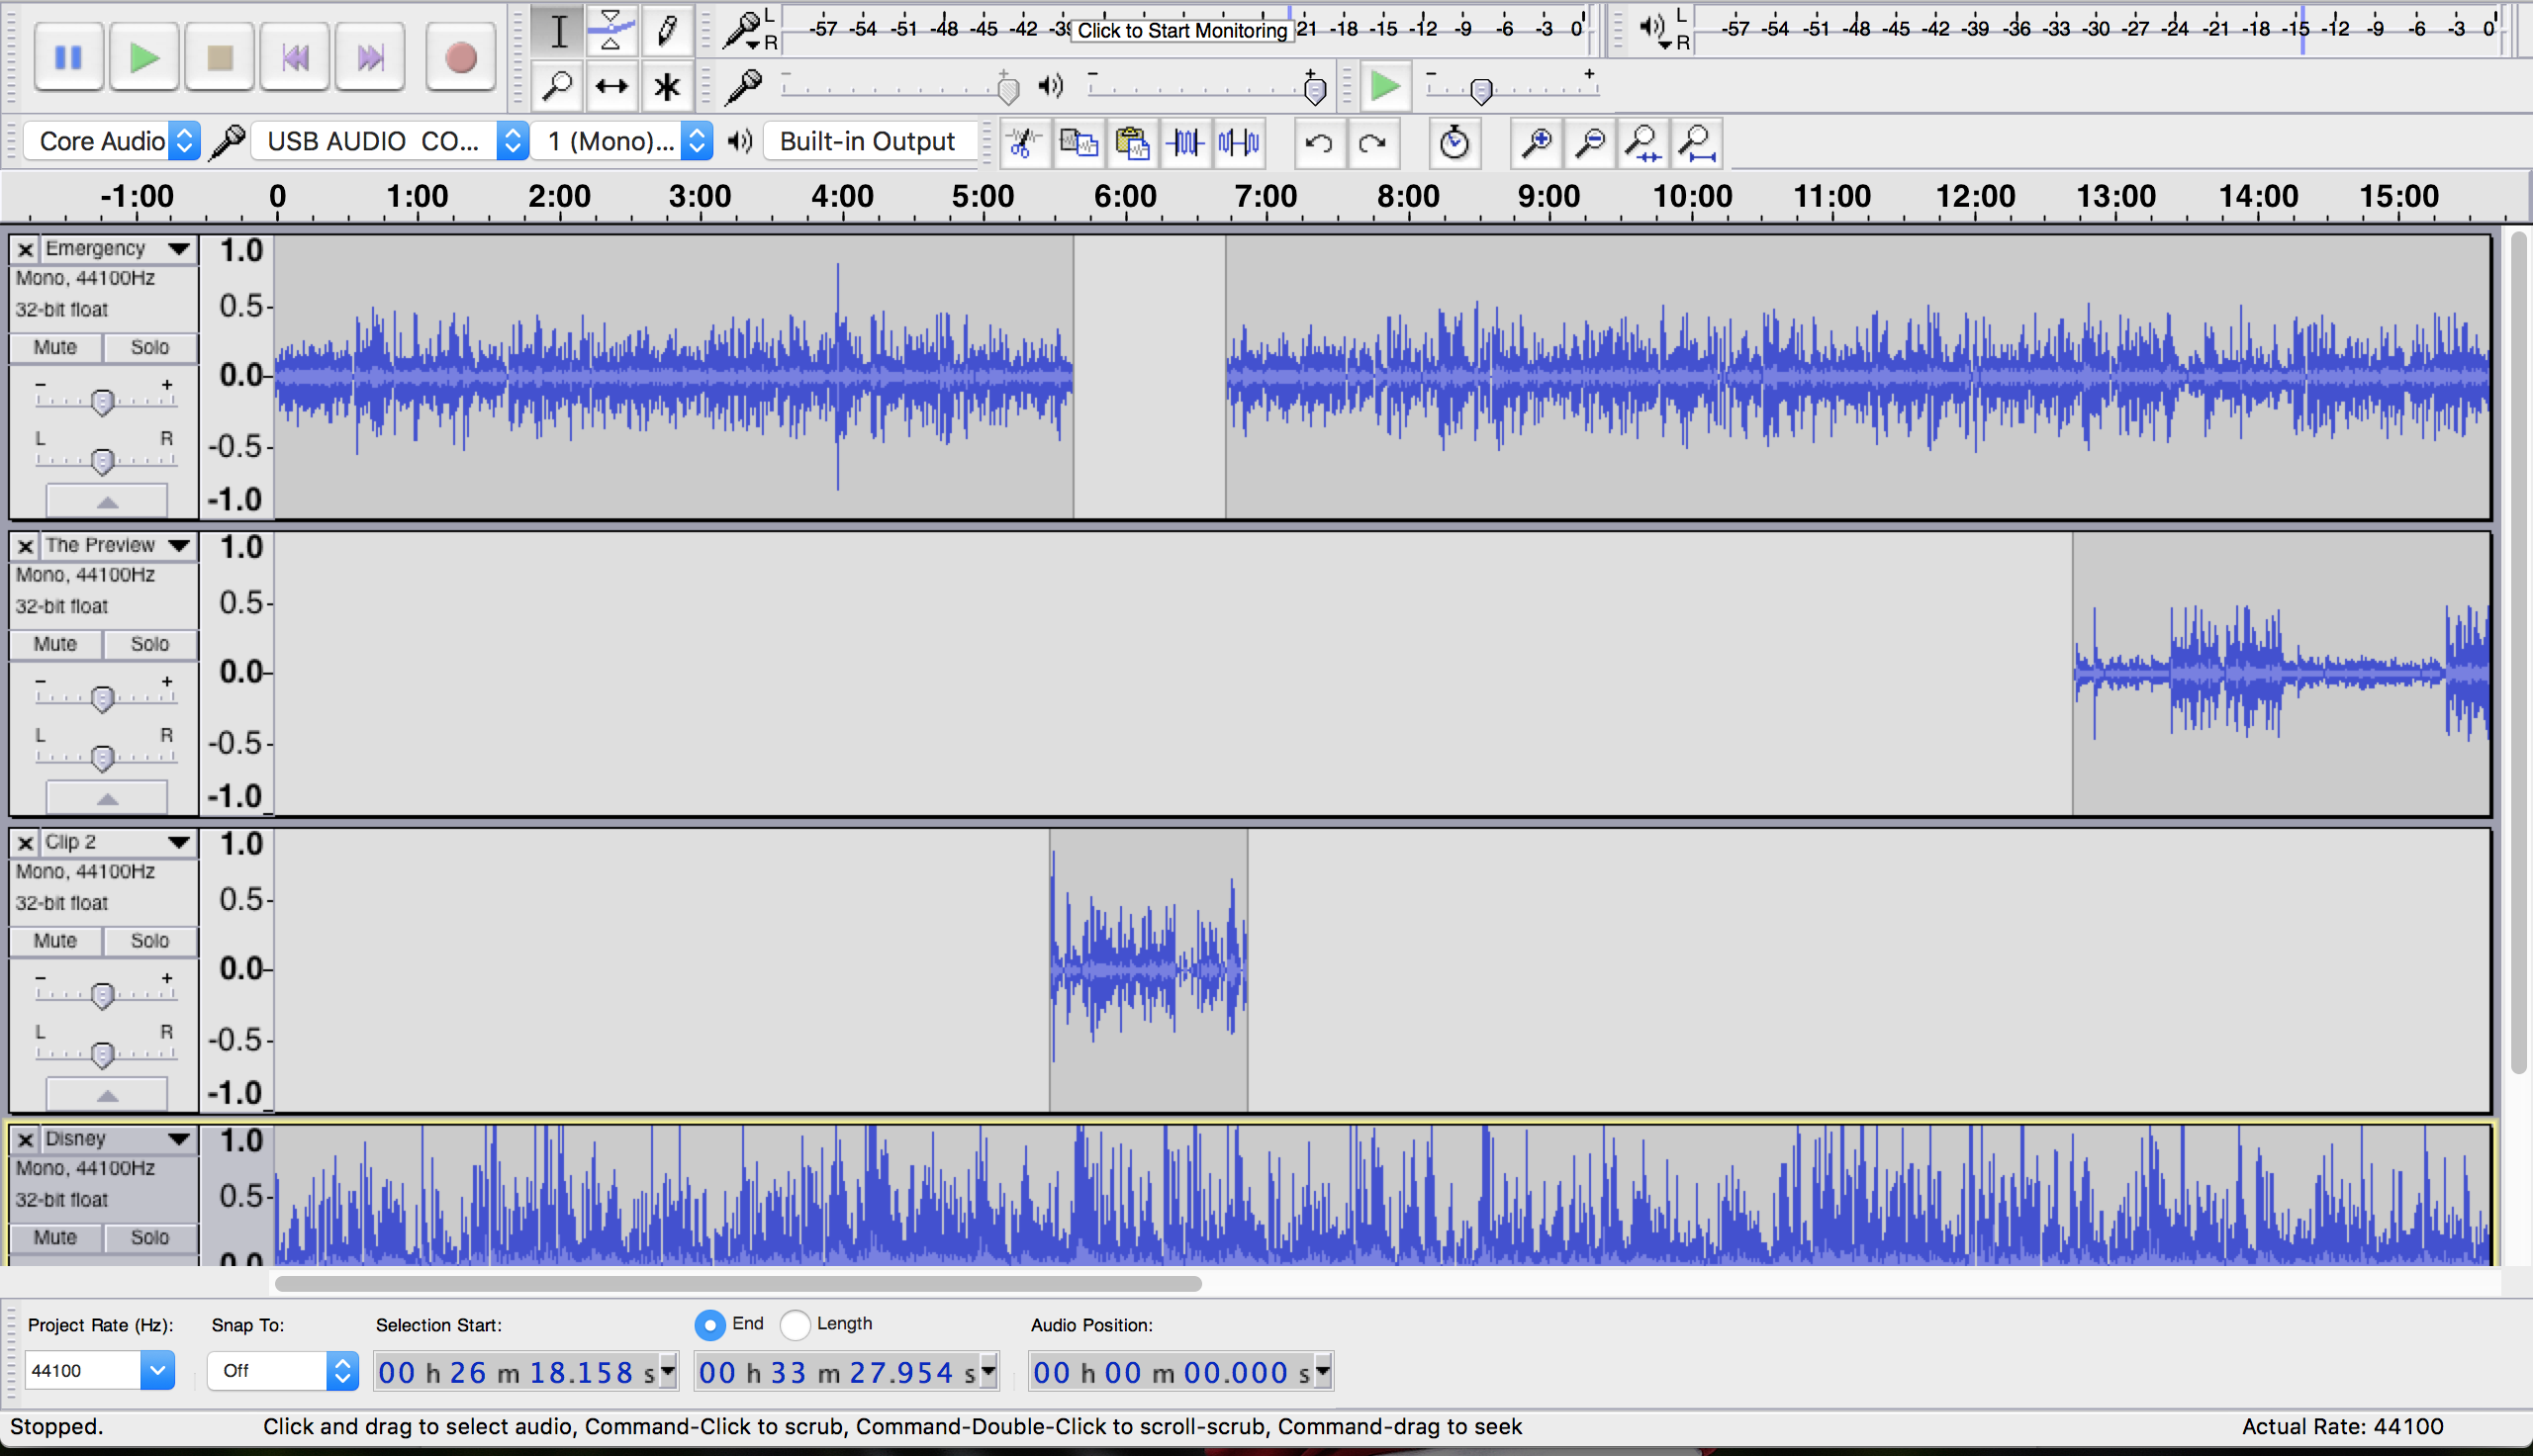This screenshot has height=1456, width=2533.
Task: Solo The Preview track
Action: pyautogui.click(x=150, y=644)
